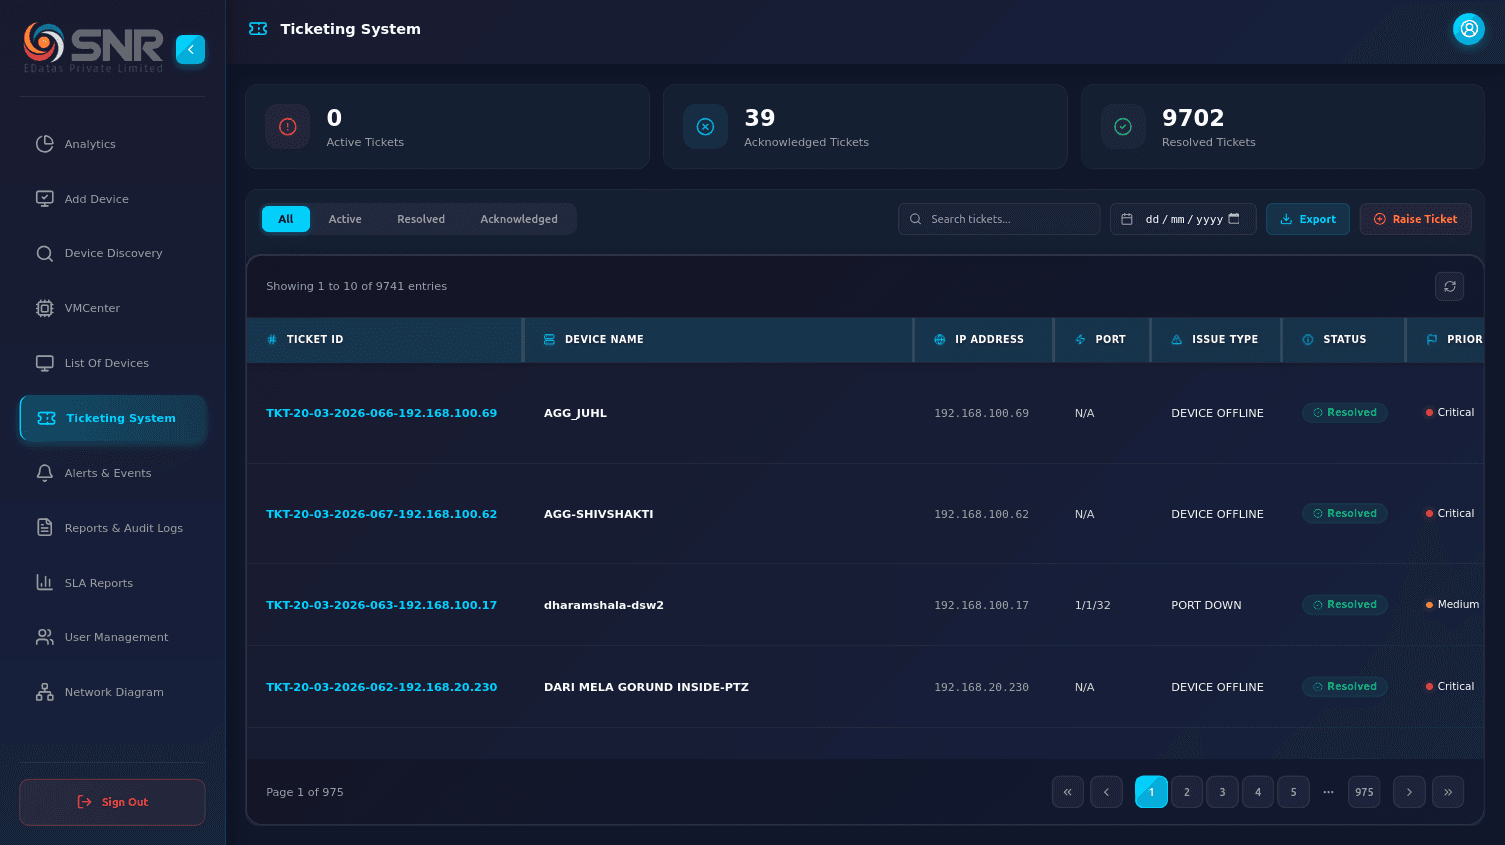Open the VMCenter section
The height and width of the screenshot is (845, 1505).
(x=92, y=308)
